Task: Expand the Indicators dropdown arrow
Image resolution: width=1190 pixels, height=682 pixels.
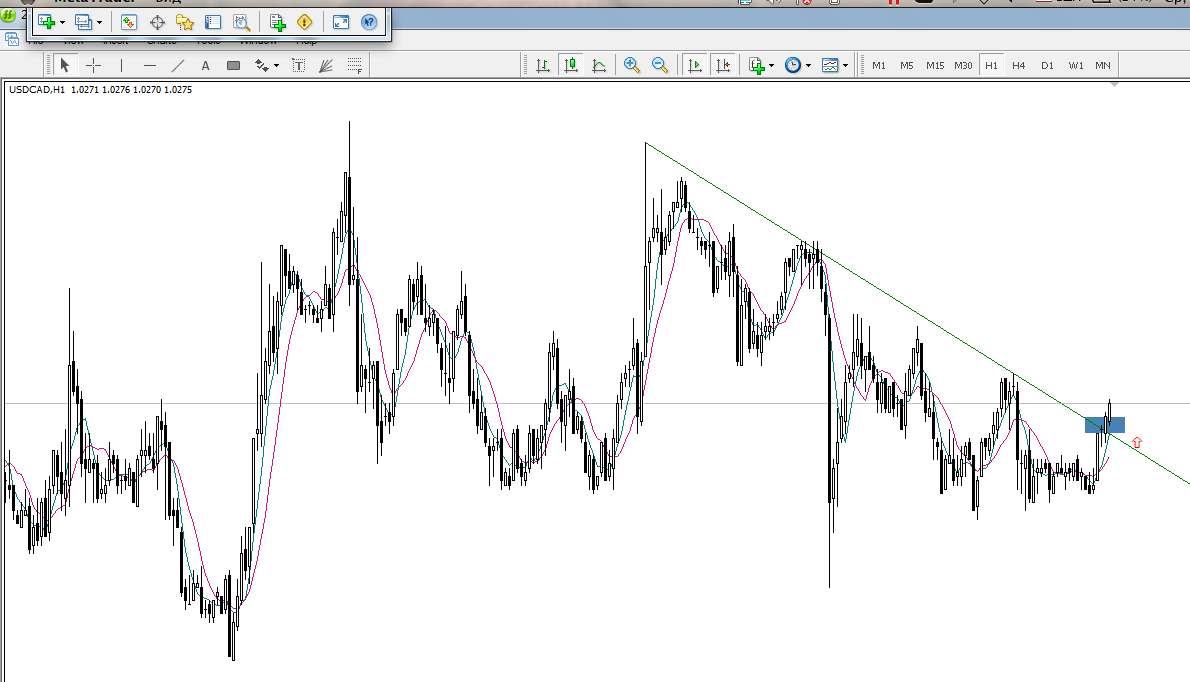Action: pos(771,66)
